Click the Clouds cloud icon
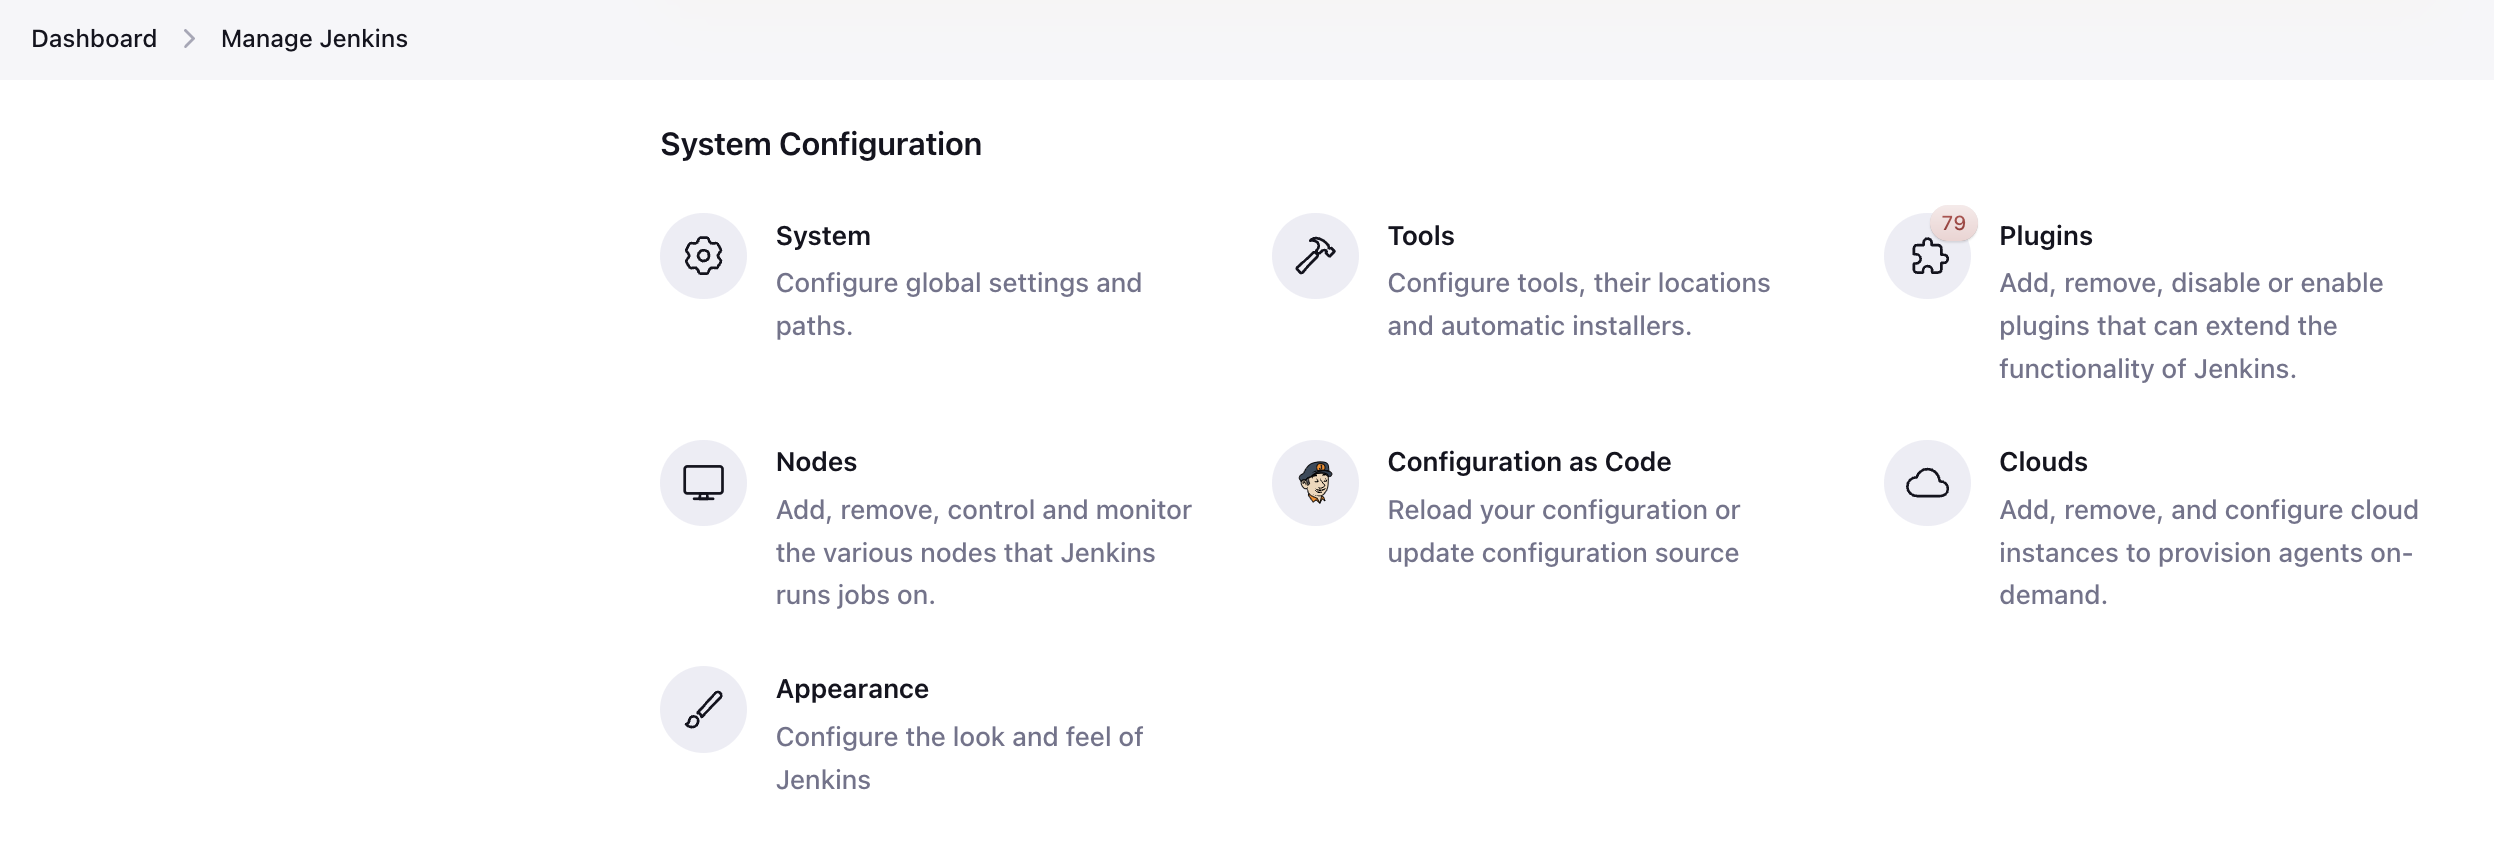The height and width of the screenshot is (846, 2494). click(x=1927, y=483)
